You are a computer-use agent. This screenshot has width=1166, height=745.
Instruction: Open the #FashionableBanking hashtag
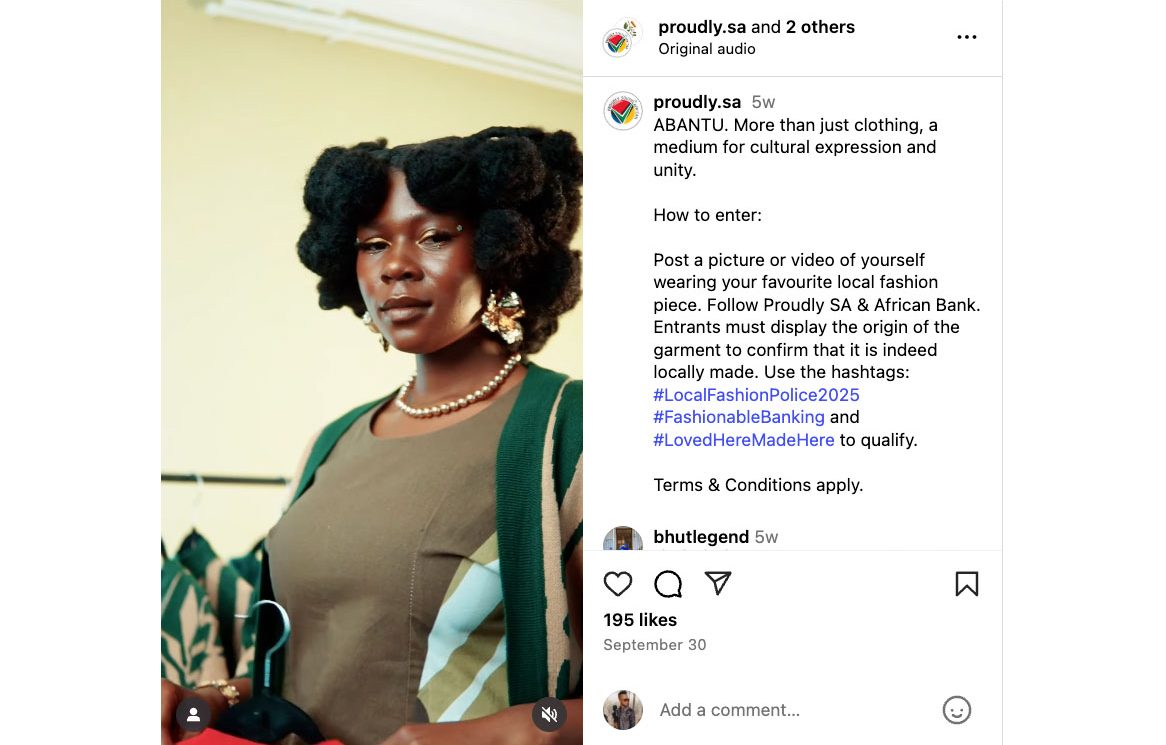739,417
